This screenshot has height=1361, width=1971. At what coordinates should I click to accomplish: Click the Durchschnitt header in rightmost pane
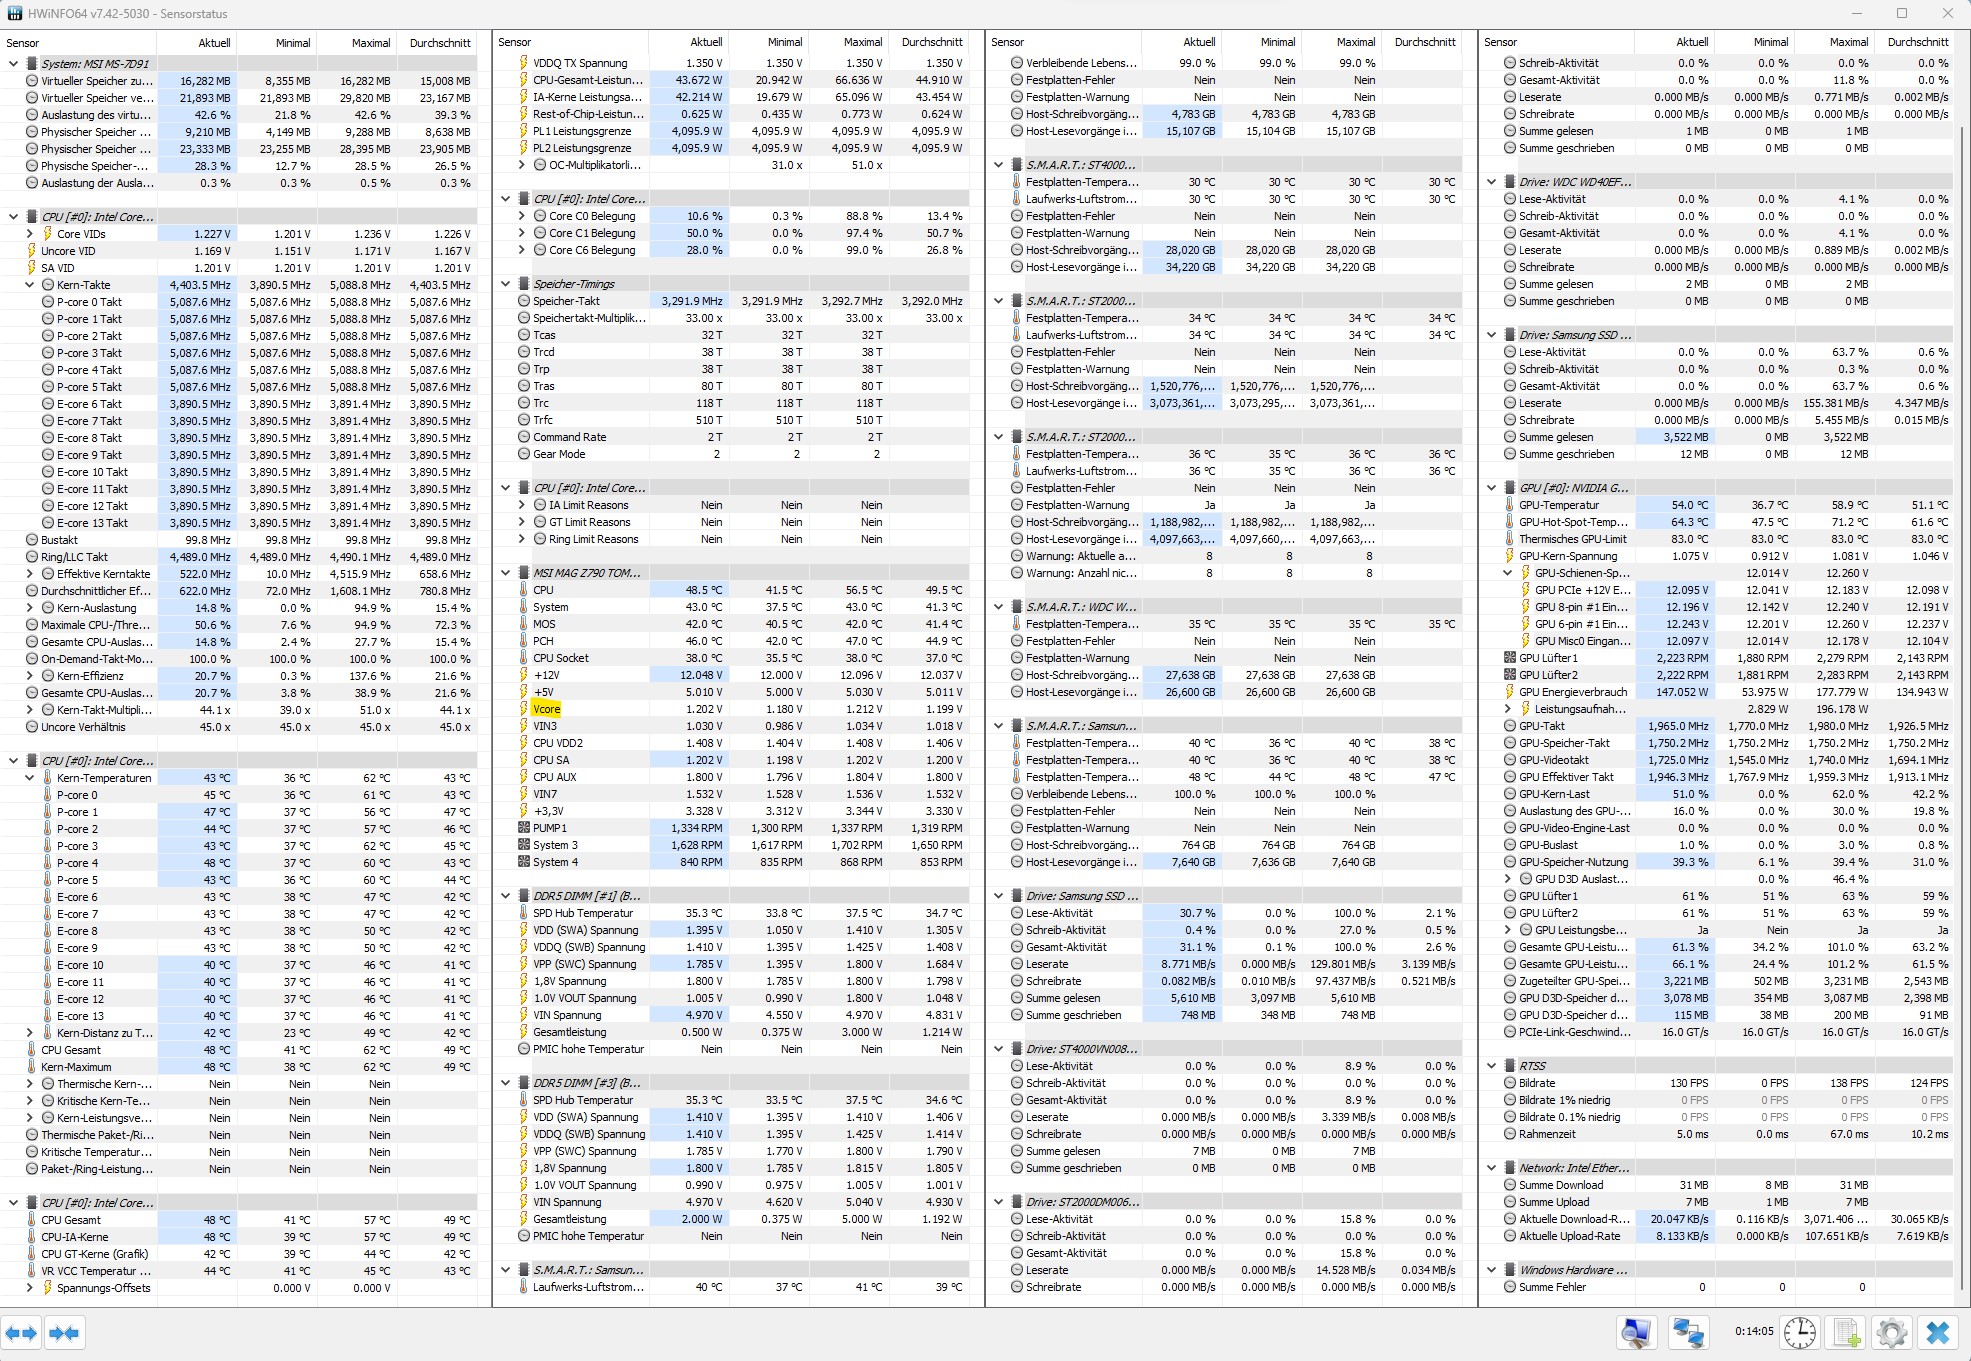coord(1917,42)
